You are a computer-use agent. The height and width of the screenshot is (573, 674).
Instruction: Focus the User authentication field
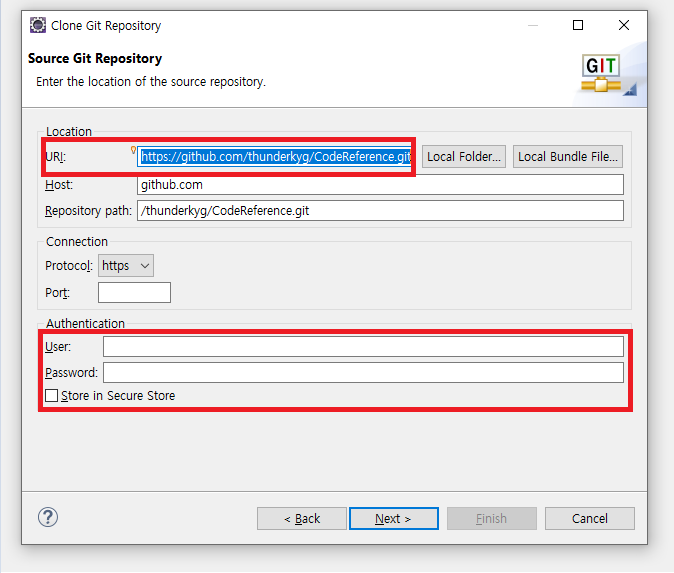[x=363, y=346]
